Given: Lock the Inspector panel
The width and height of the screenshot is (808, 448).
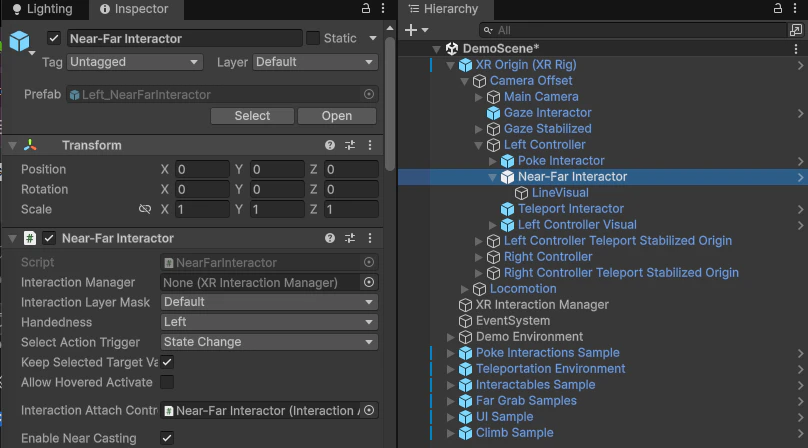Looking at the screenshot, I should click(365, 8).
